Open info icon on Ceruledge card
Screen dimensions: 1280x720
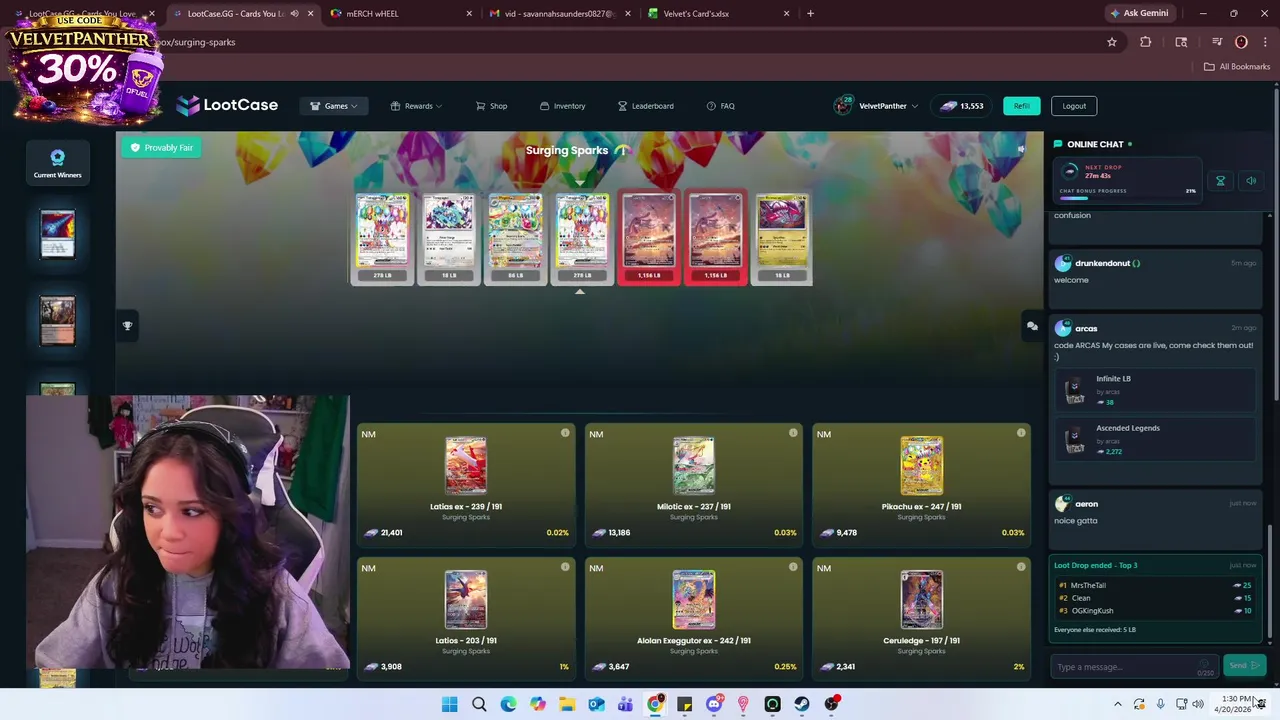coord(1021,567)
